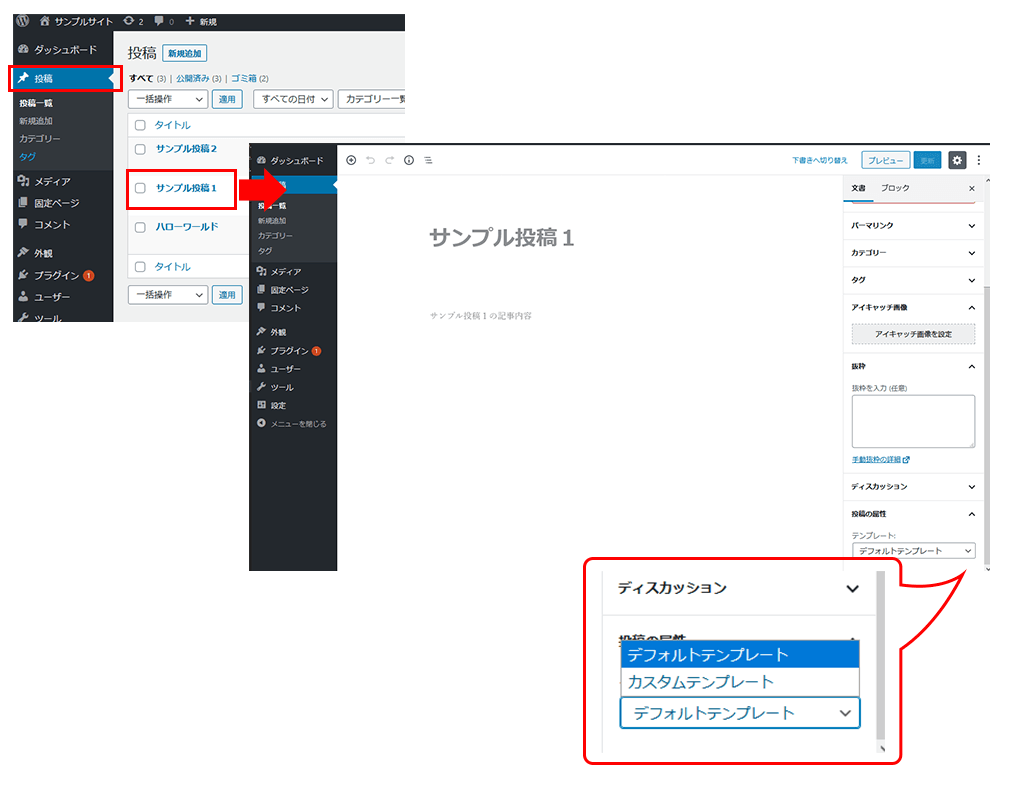Check the box for ハローワールド
Image resolution: width=1024 pixels, height=800 pixels.
click(140, 227)
